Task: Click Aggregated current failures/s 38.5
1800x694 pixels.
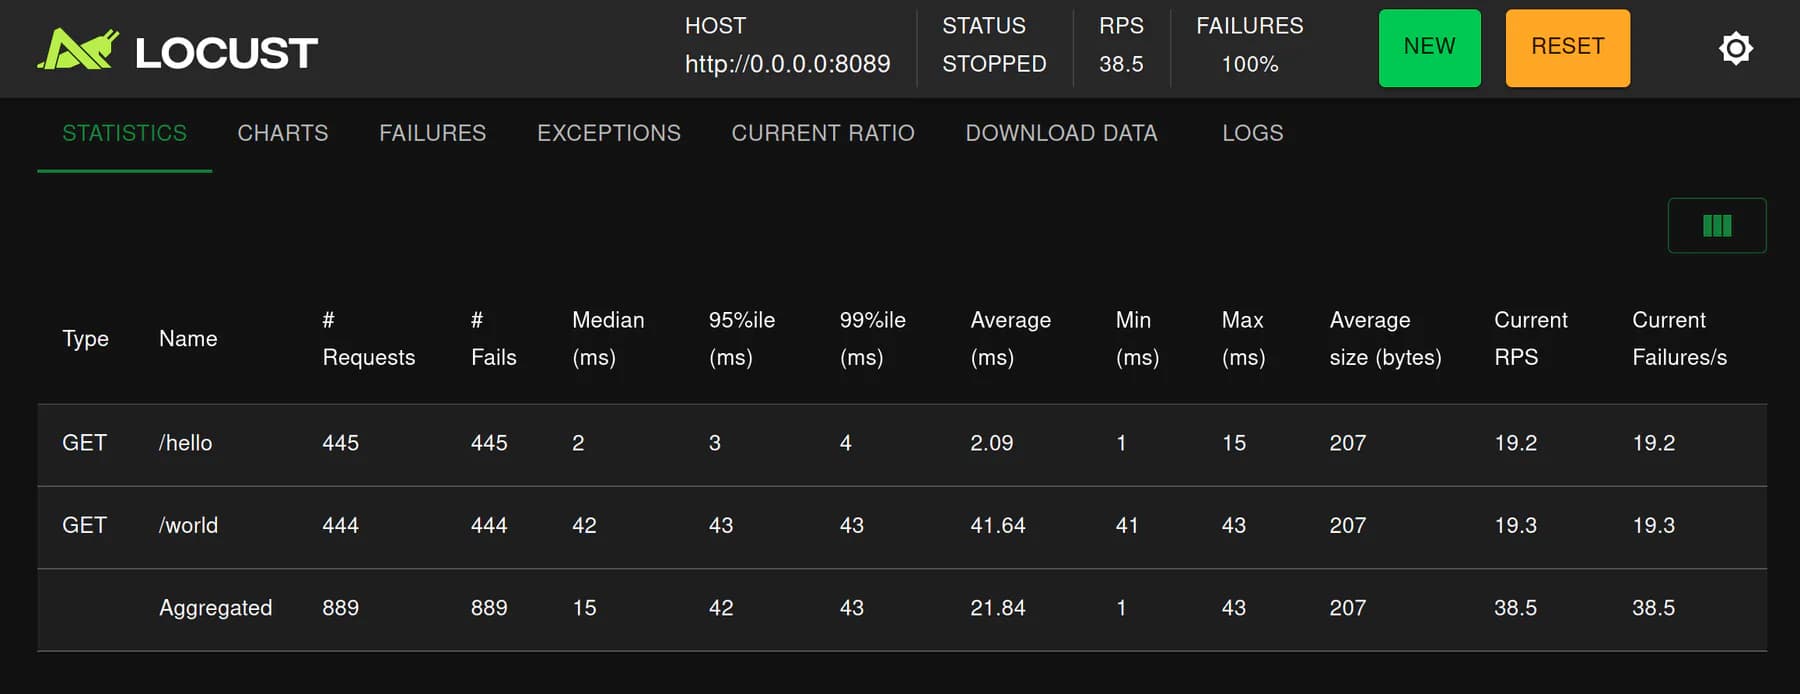Action: [1653, 608]
